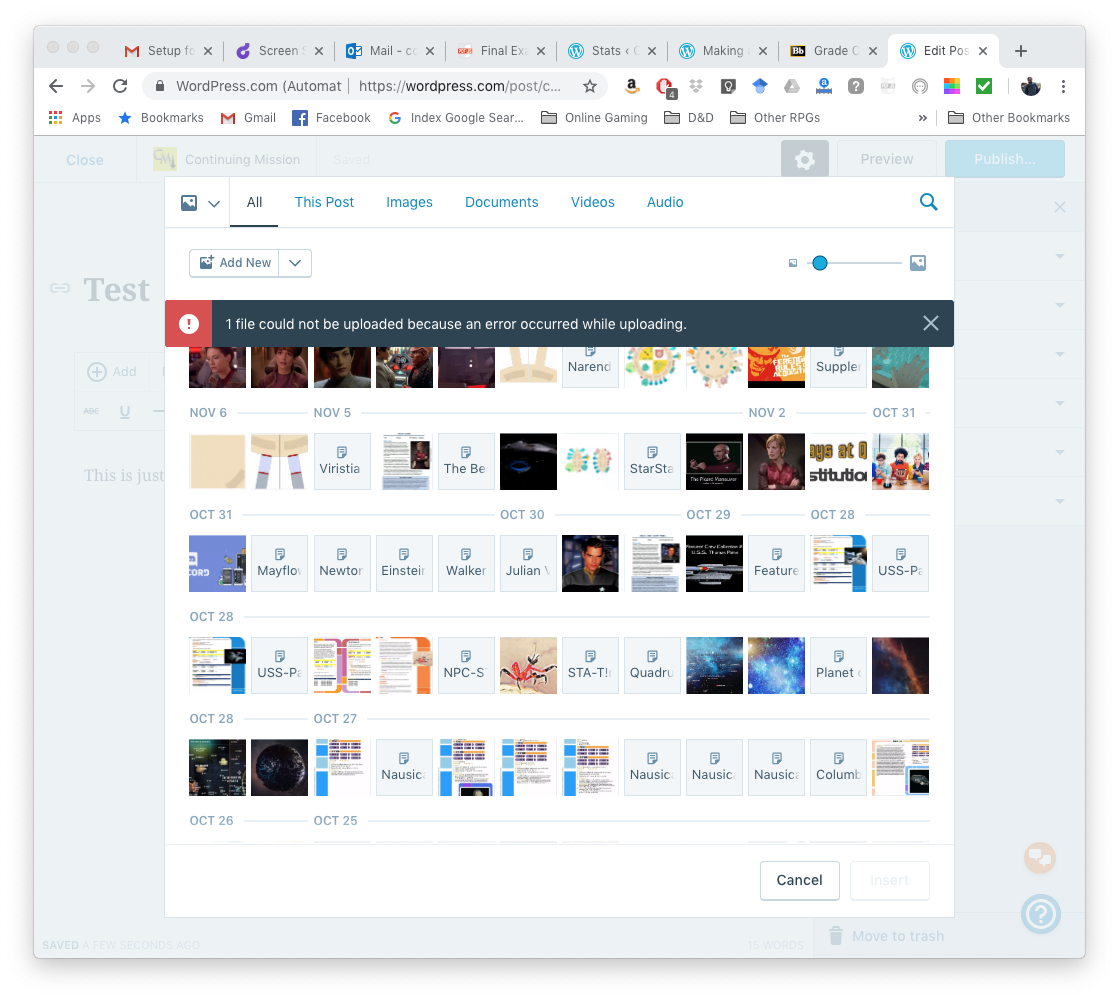Select the Columbia document thumbnail
1119x1000 pixels.
[839, 767]
